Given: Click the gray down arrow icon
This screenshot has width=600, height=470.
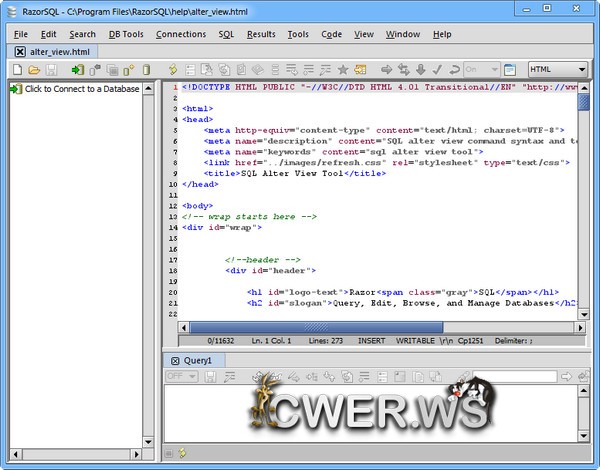Looking at the screenshot, I should [421, 70].
